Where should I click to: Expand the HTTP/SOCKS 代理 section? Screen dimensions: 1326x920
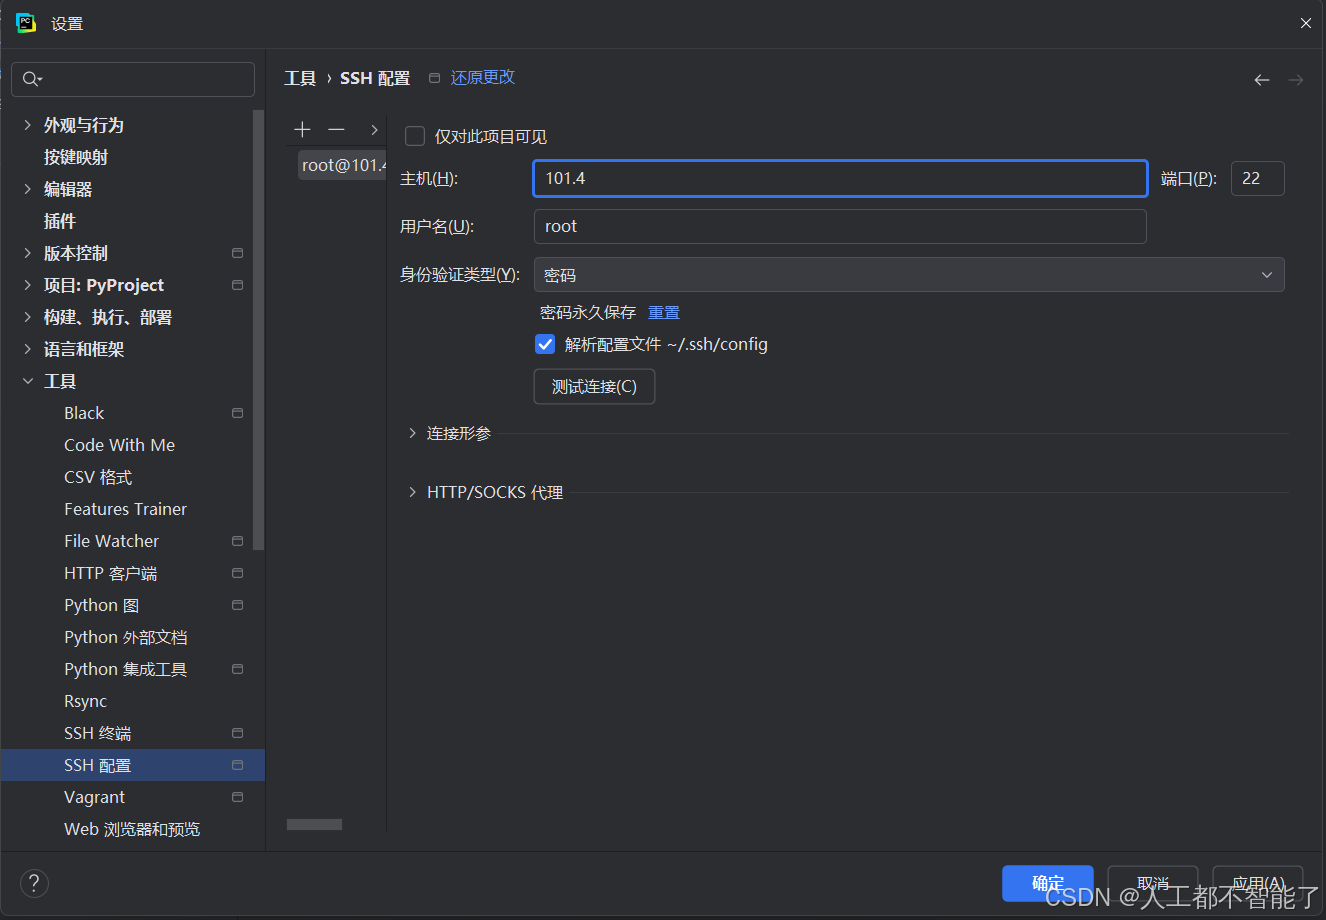412,493
